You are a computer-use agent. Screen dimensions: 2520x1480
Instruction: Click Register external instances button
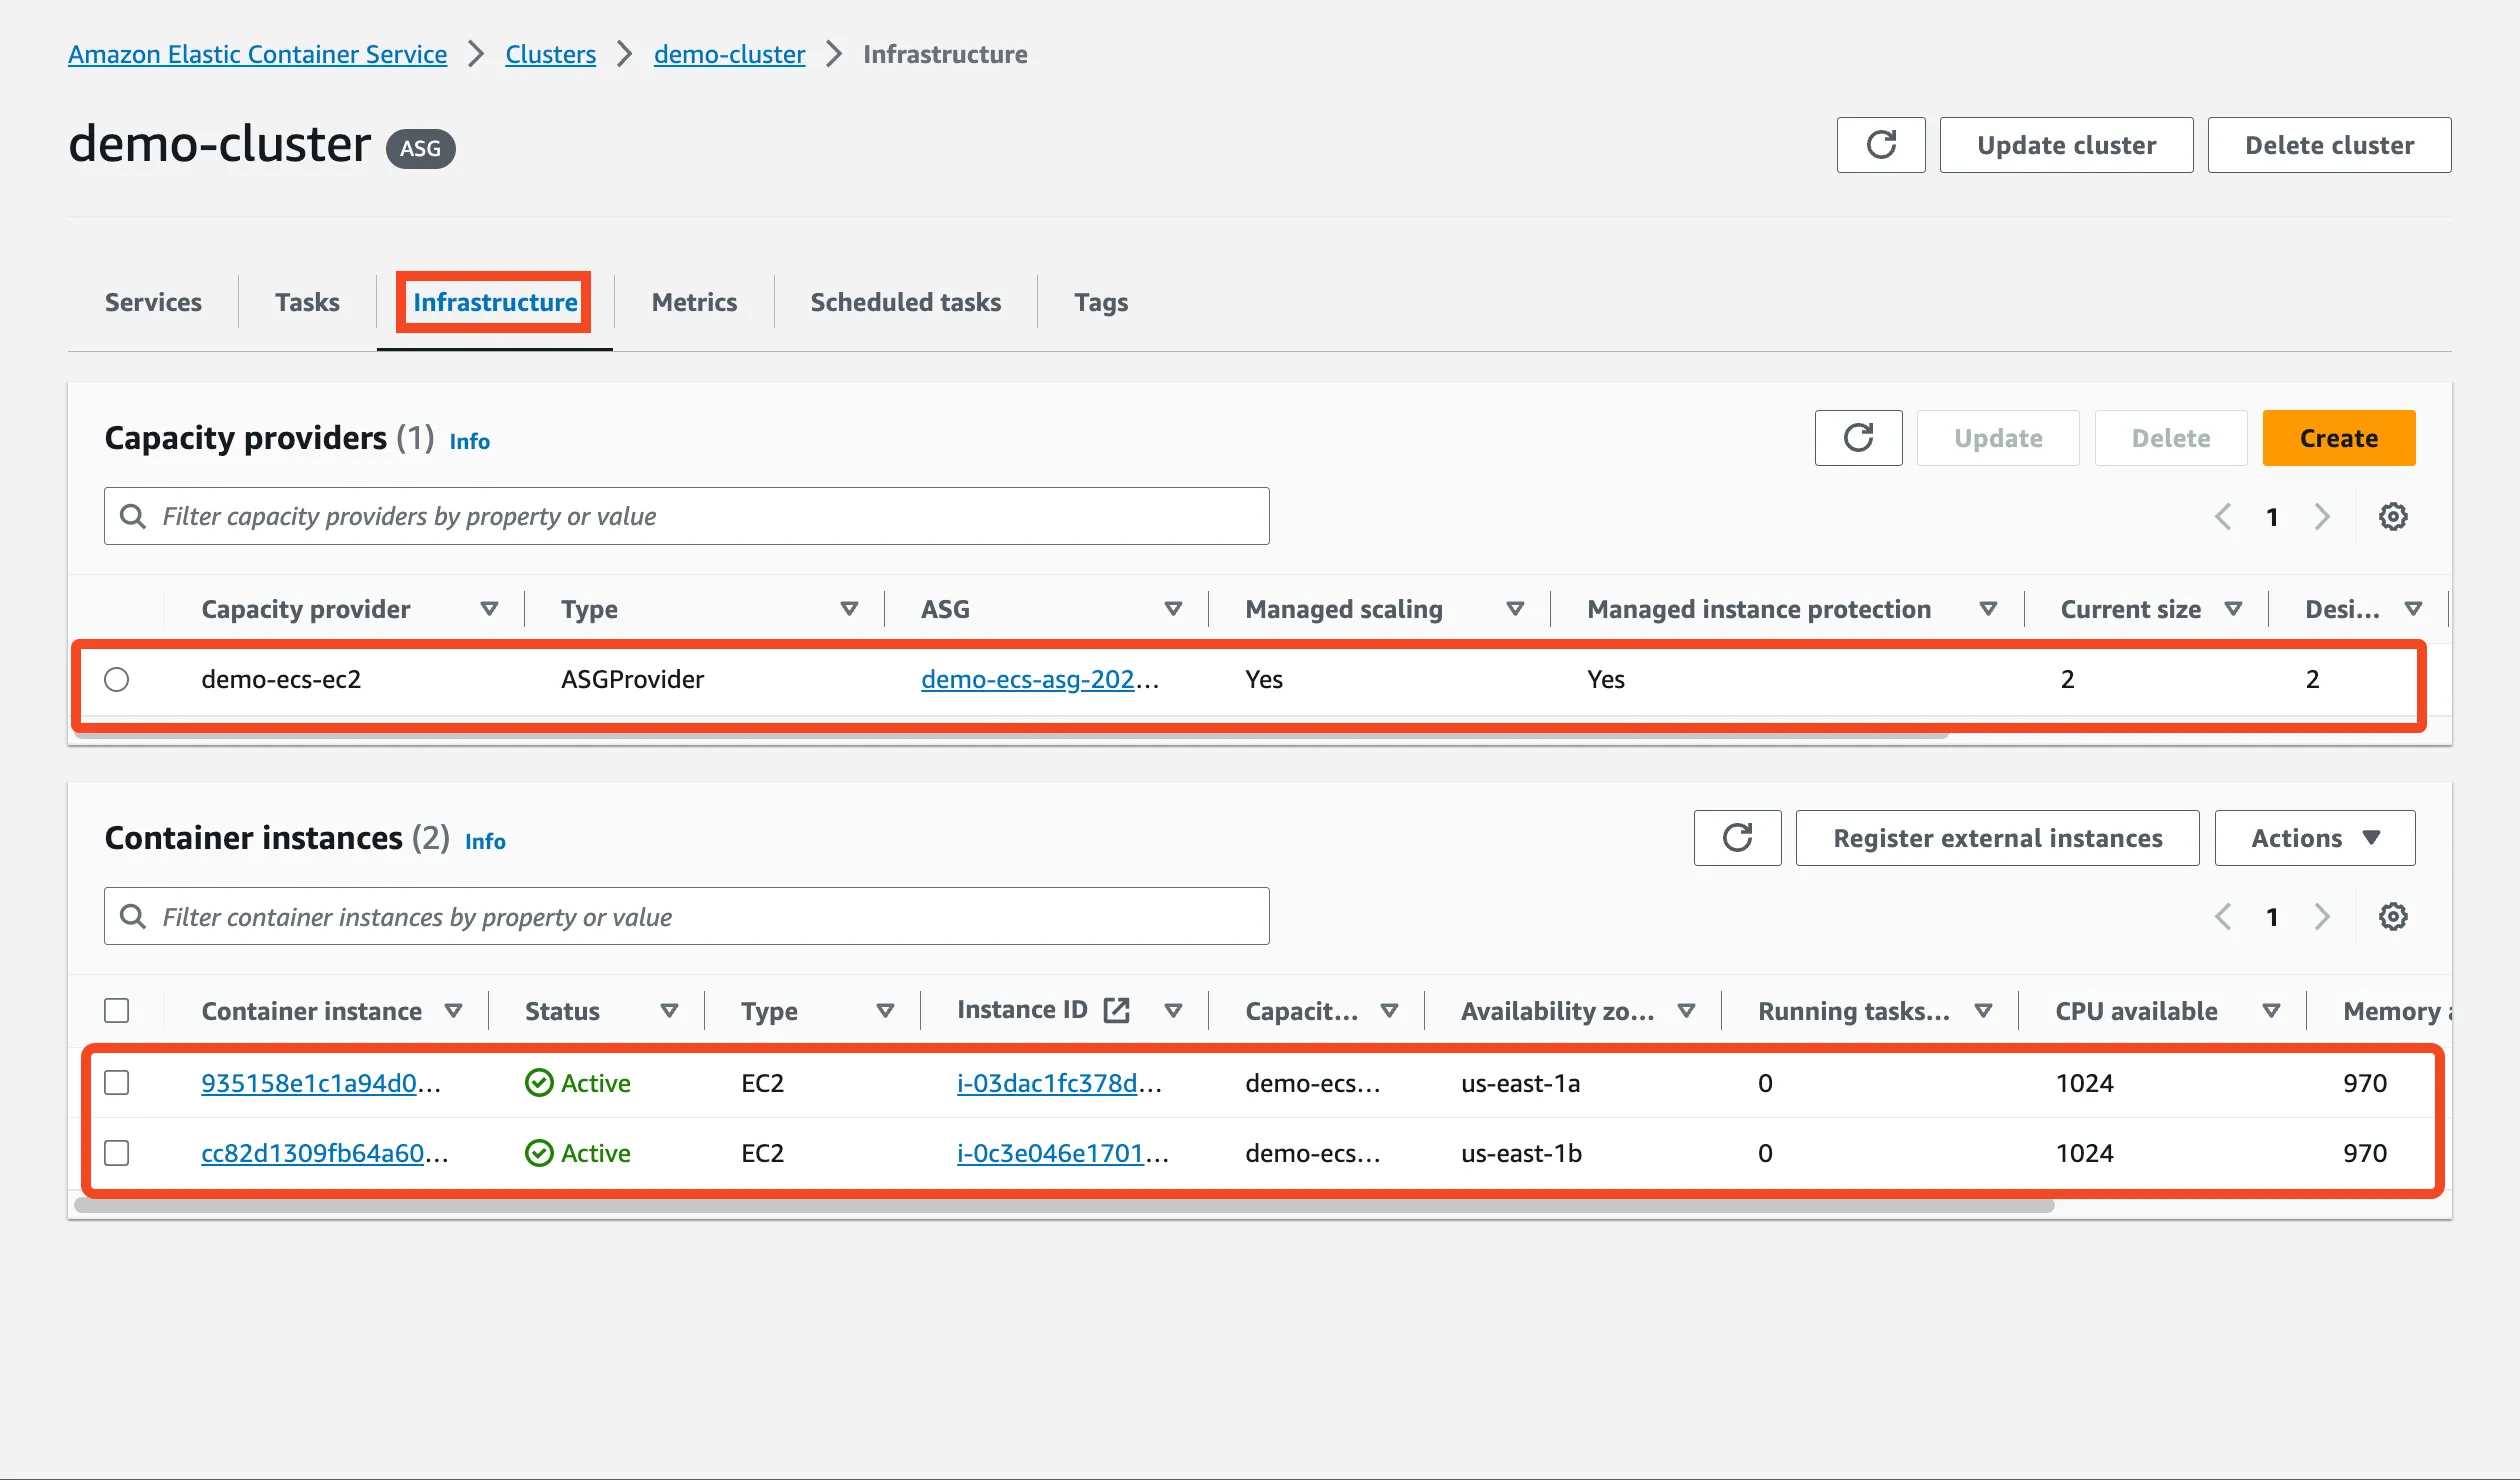tap(1997, 838)
